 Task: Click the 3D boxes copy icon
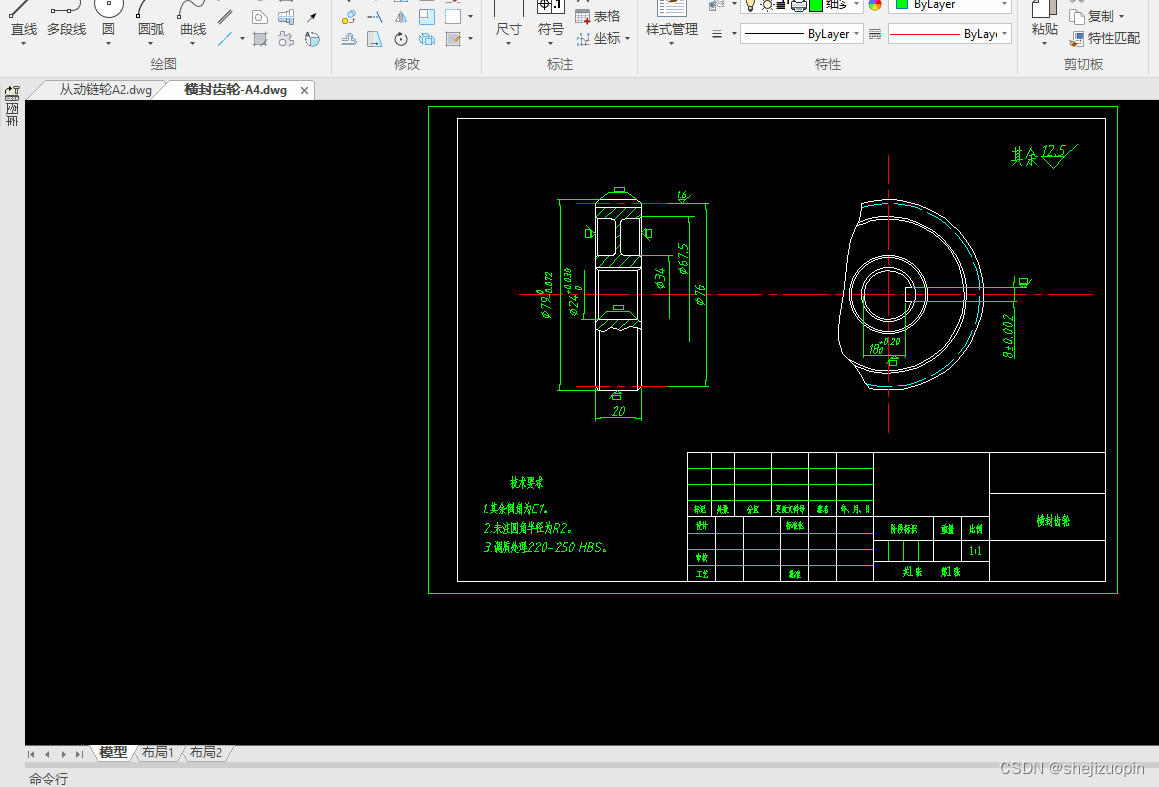click(x=426, y=38)
